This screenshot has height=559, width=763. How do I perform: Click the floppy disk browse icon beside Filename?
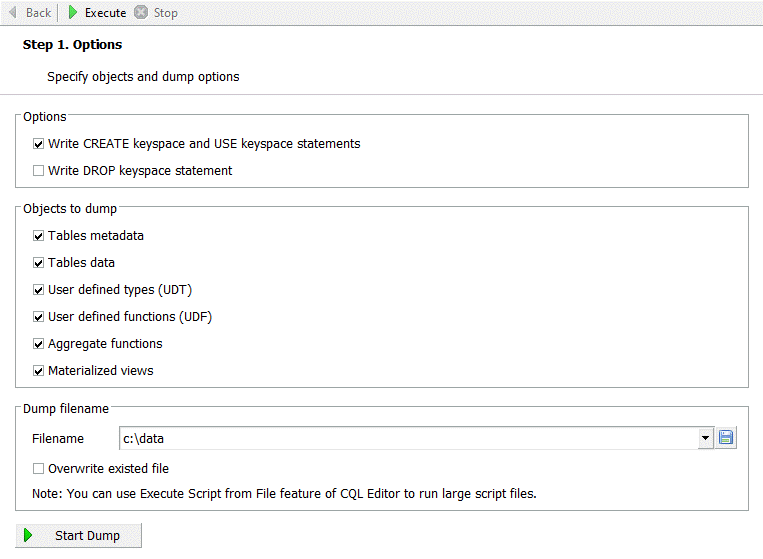coord(726,438)
